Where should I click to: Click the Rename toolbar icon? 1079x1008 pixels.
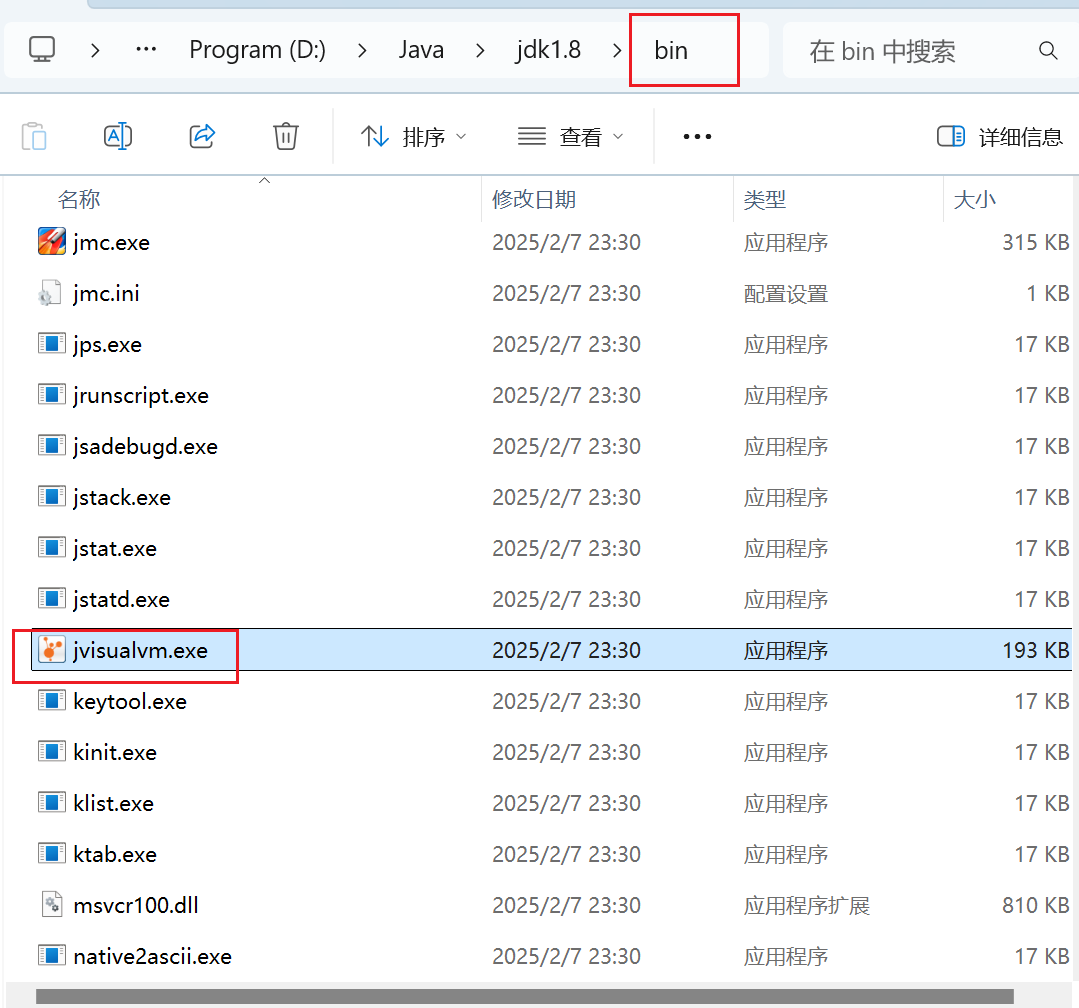coord(118,136)
